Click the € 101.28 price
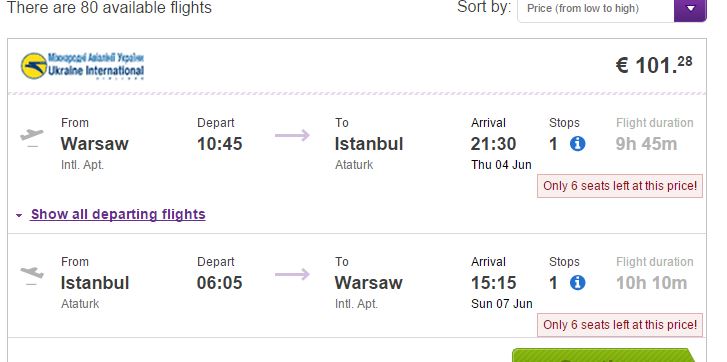This screenshot has height=362, width=727. point(654,65)
